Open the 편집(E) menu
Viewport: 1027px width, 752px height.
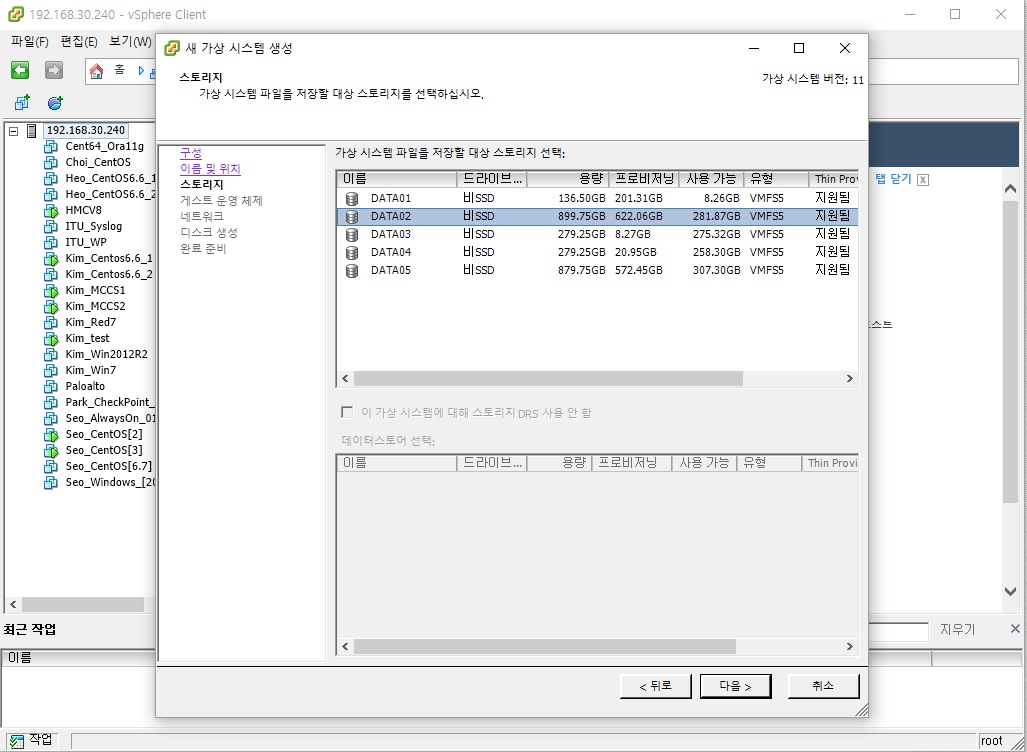pos(79,42)
